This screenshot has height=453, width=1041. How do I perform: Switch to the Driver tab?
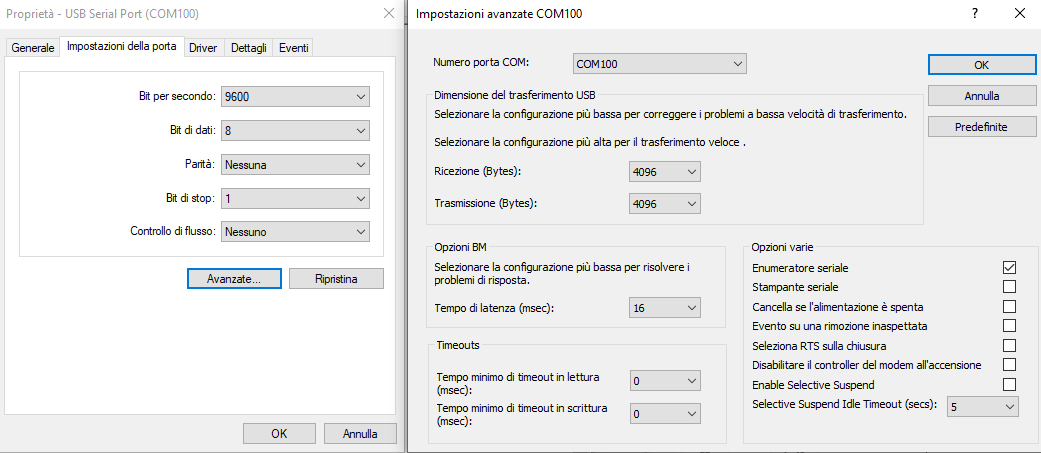pyautogui.click(x=203, y=48)
